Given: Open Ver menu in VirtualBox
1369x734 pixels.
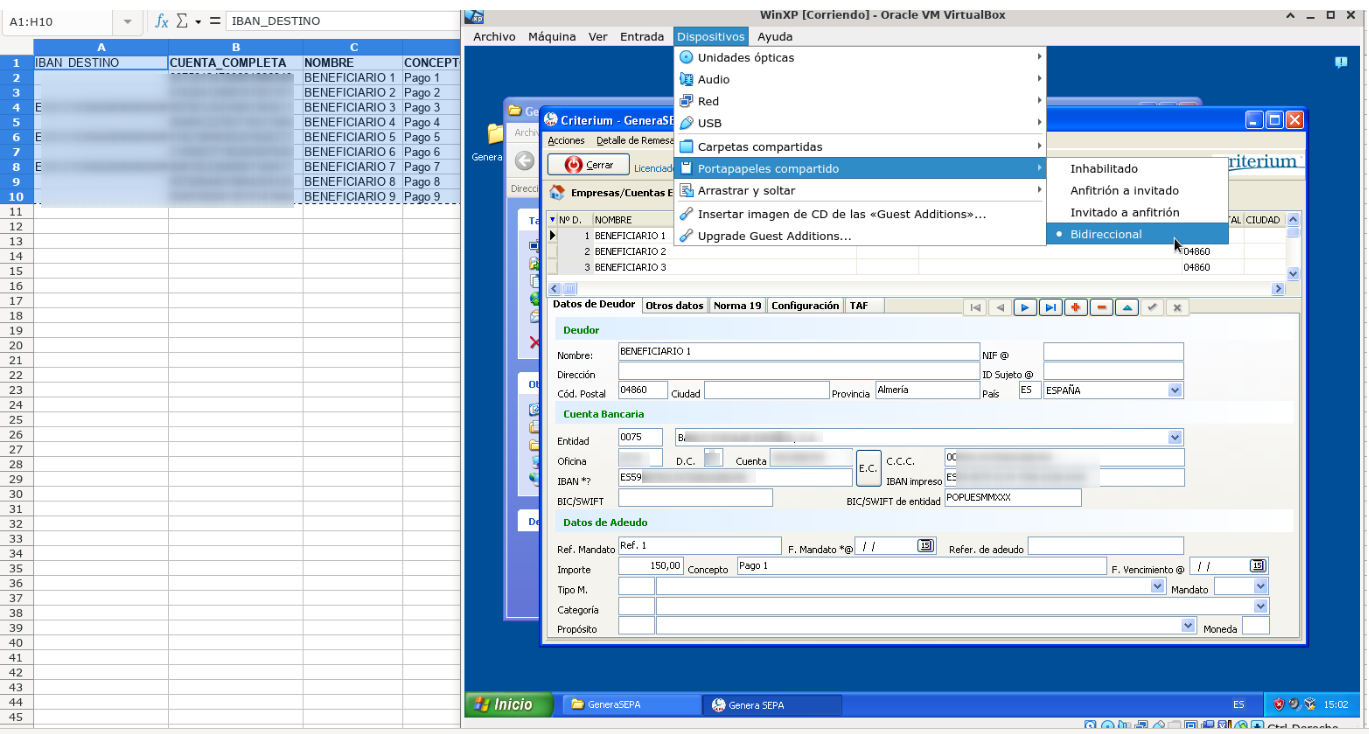Looking at the screenshot, I should pyautogui.click(x=598, y=37).
